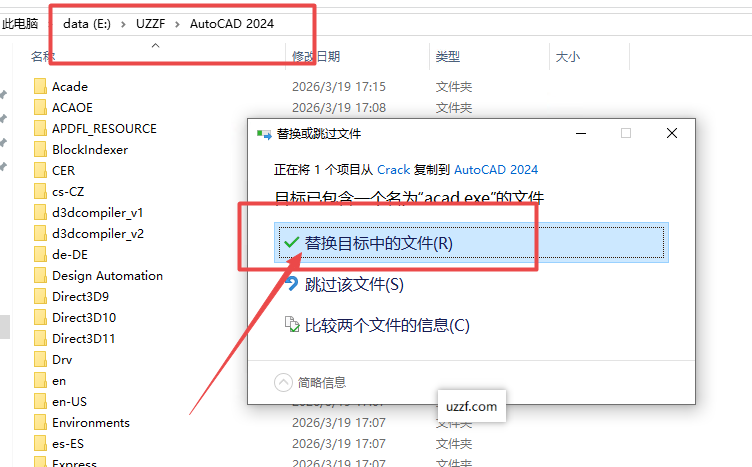
Task: Sort files by 类型 column header
Action: pos(448,57)
